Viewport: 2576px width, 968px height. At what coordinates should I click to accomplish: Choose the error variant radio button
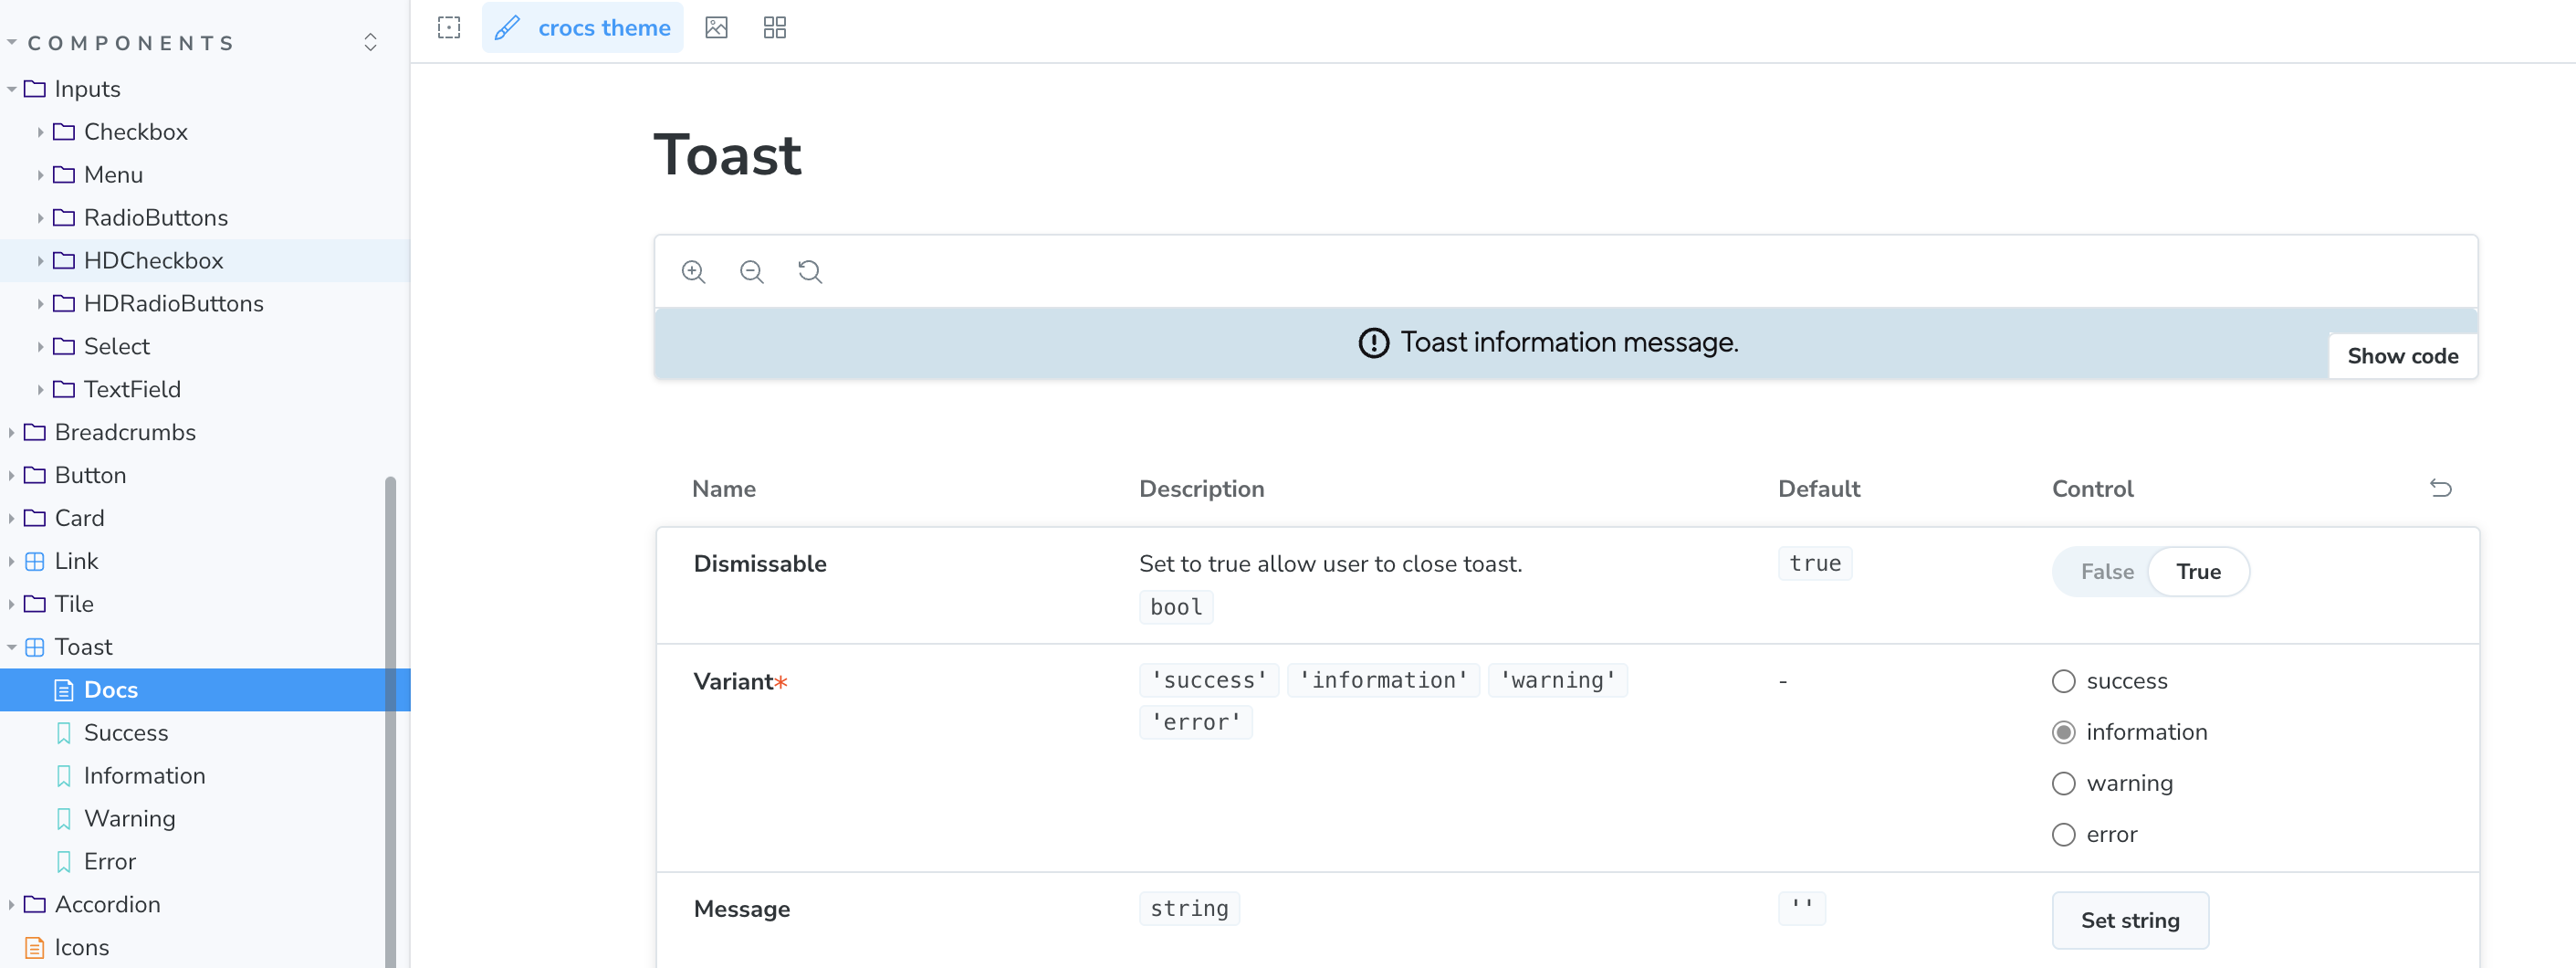(2063, 834)
